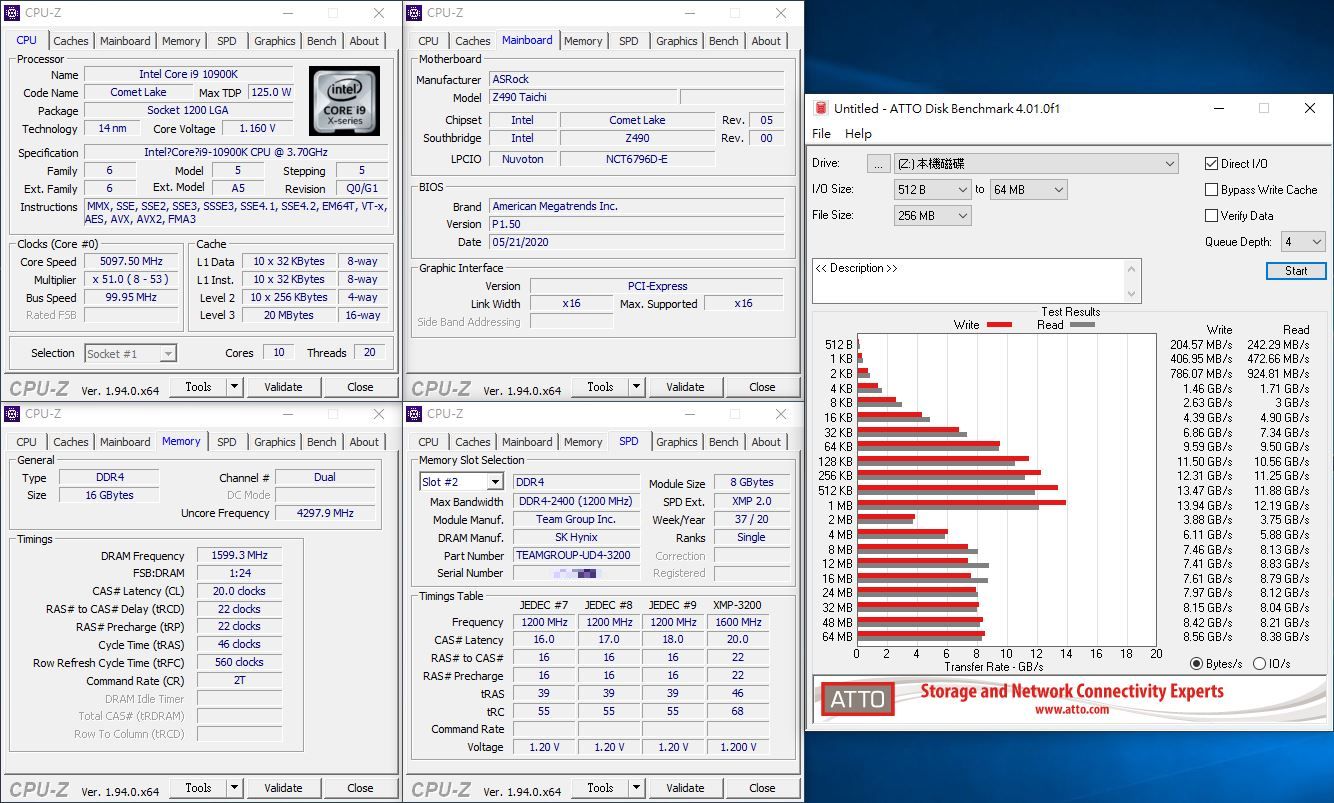Screen dimensions: 1334x803
Task: Open the File menu in ATTO
Action: tap(821, 134)
